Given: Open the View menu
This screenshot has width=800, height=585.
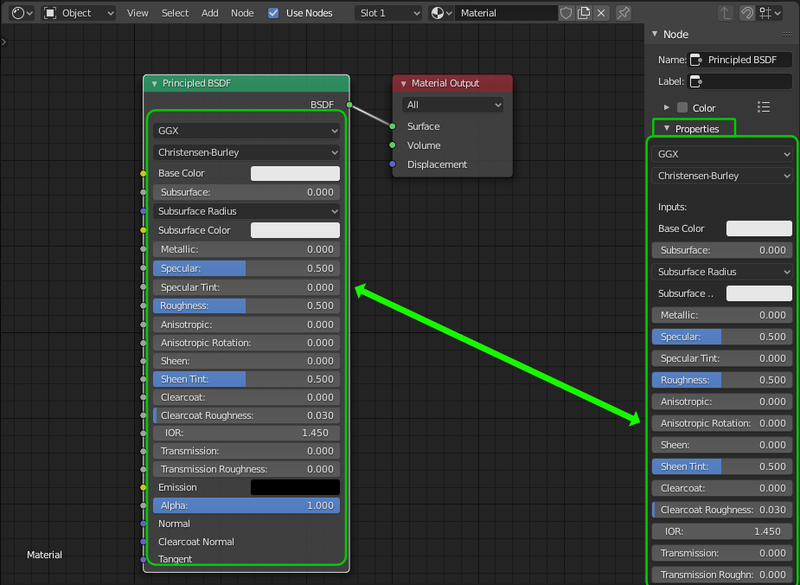Looking at the screenshot, I should coord(138,13).
